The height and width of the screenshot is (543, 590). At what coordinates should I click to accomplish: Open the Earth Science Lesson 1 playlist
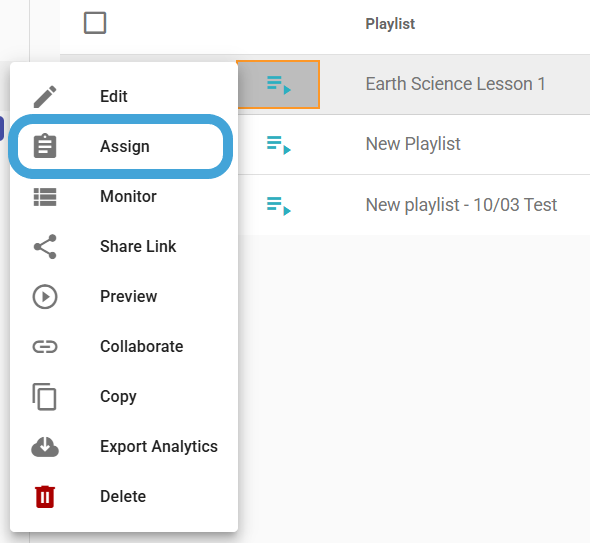pos(455,84)
